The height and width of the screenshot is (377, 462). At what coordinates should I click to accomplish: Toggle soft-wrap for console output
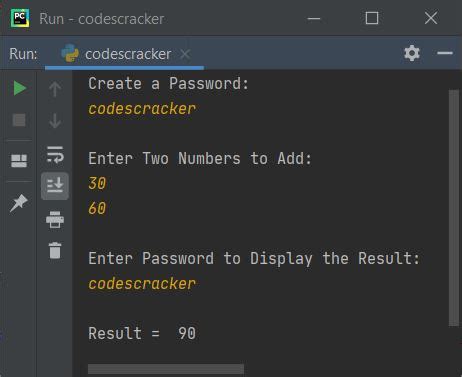click(55, 155)
